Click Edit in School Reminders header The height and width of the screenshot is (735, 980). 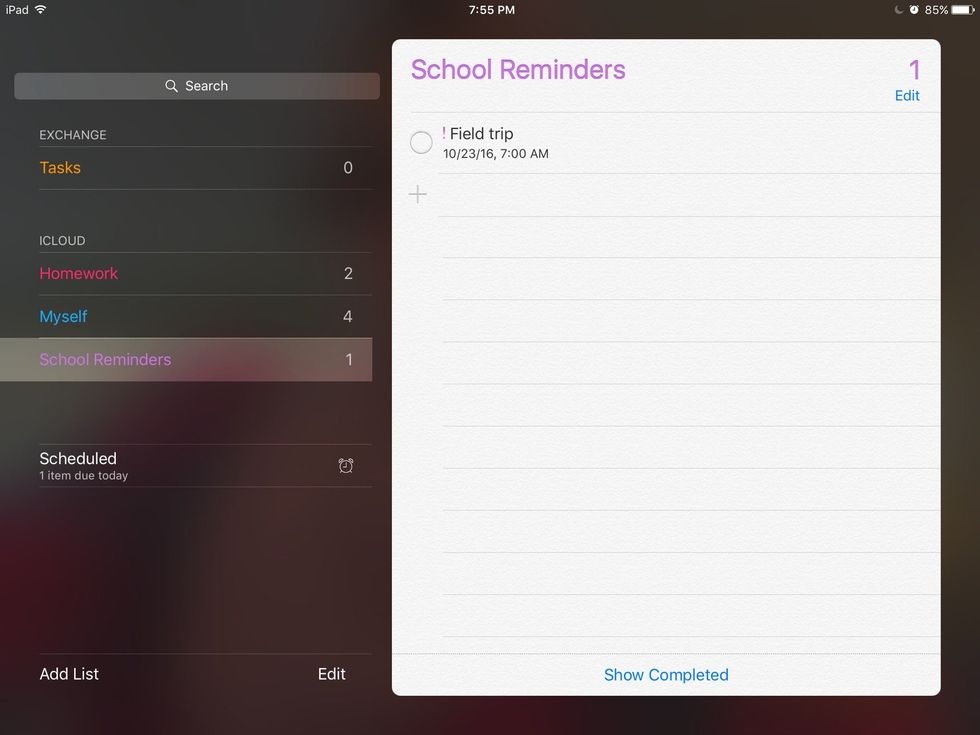(x=907, y=96)
